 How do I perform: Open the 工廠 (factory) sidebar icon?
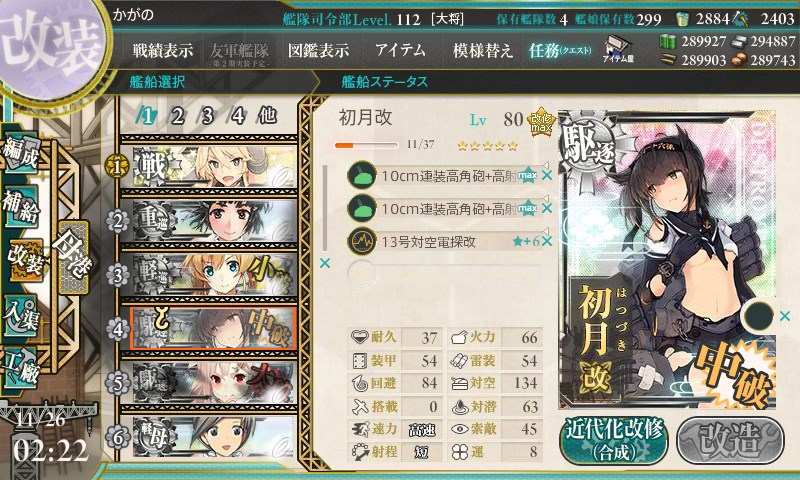click(x=21, y=367)
